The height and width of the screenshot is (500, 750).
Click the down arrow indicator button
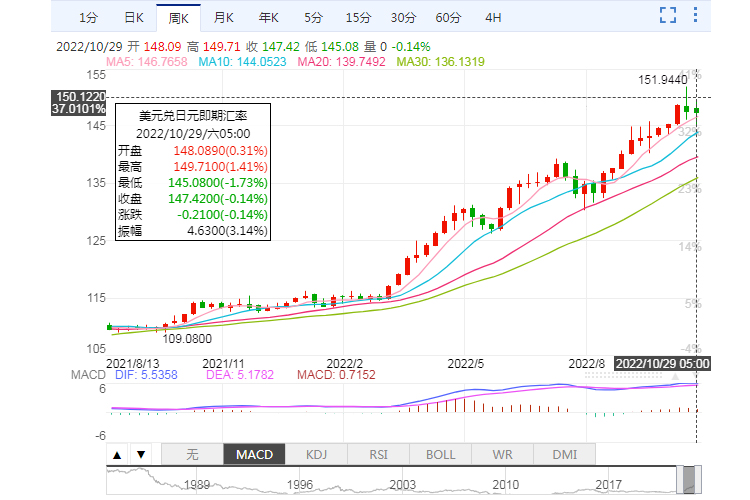pyautogui.click(x=141, y=455)
